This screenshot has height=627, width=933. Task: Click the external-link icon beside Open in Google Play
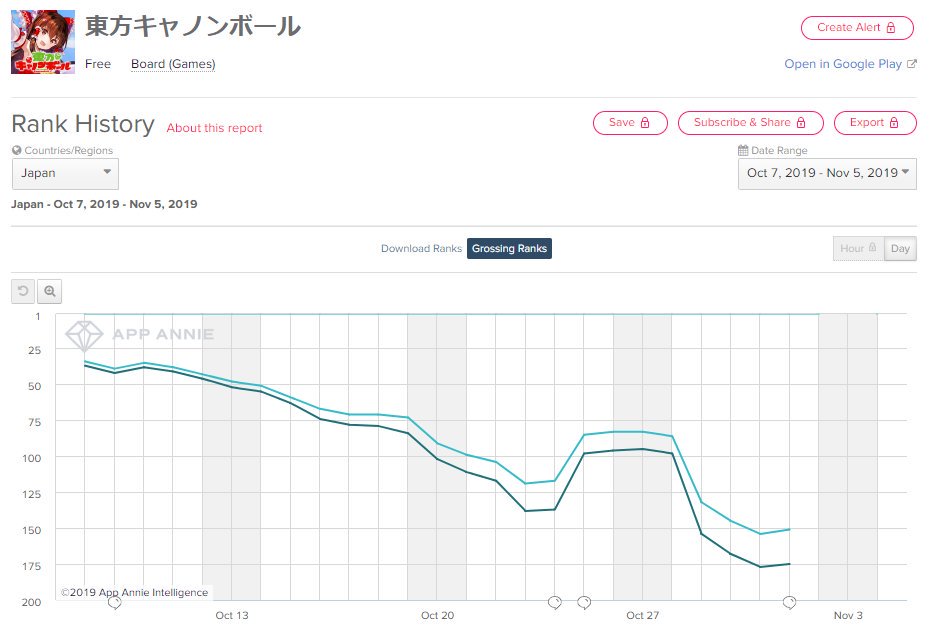tap(911, 64)
